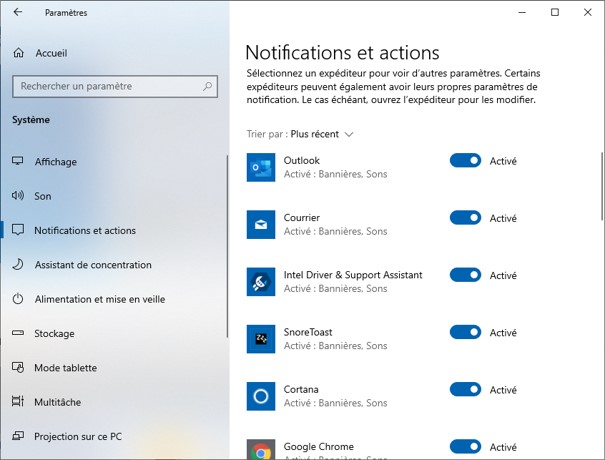This screenshot has height=460, width=605.
Task: Open Courrier notification settings by its name
Action: click(302, 218)
